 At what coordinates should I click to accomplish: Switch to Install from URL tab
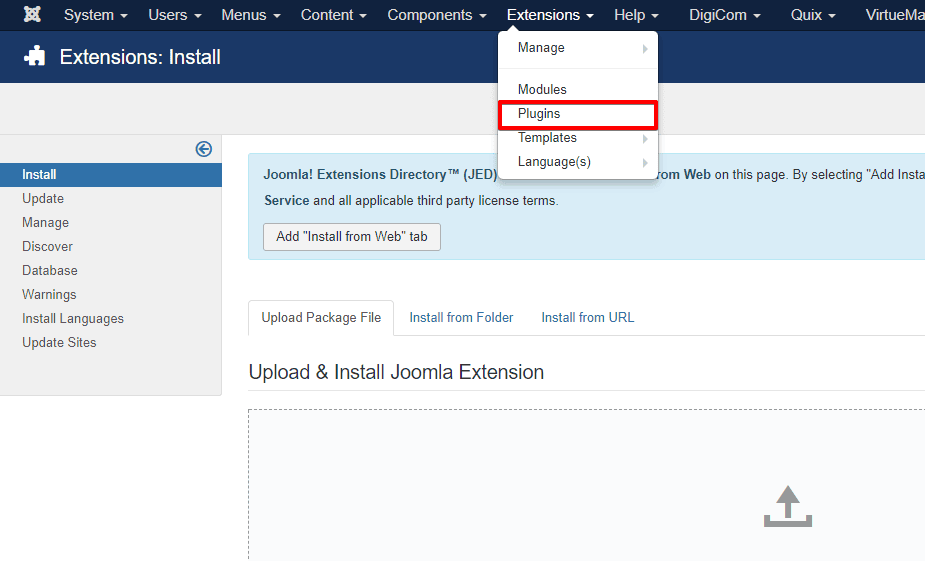[587, 317]
